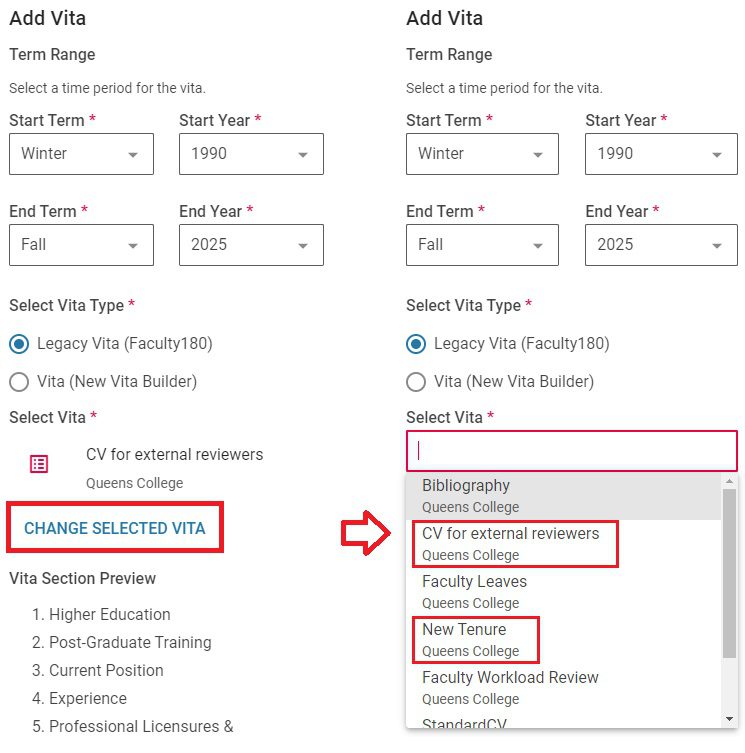
Task: Expand left End Year 2025 dropdown
Action: point(251,245)
